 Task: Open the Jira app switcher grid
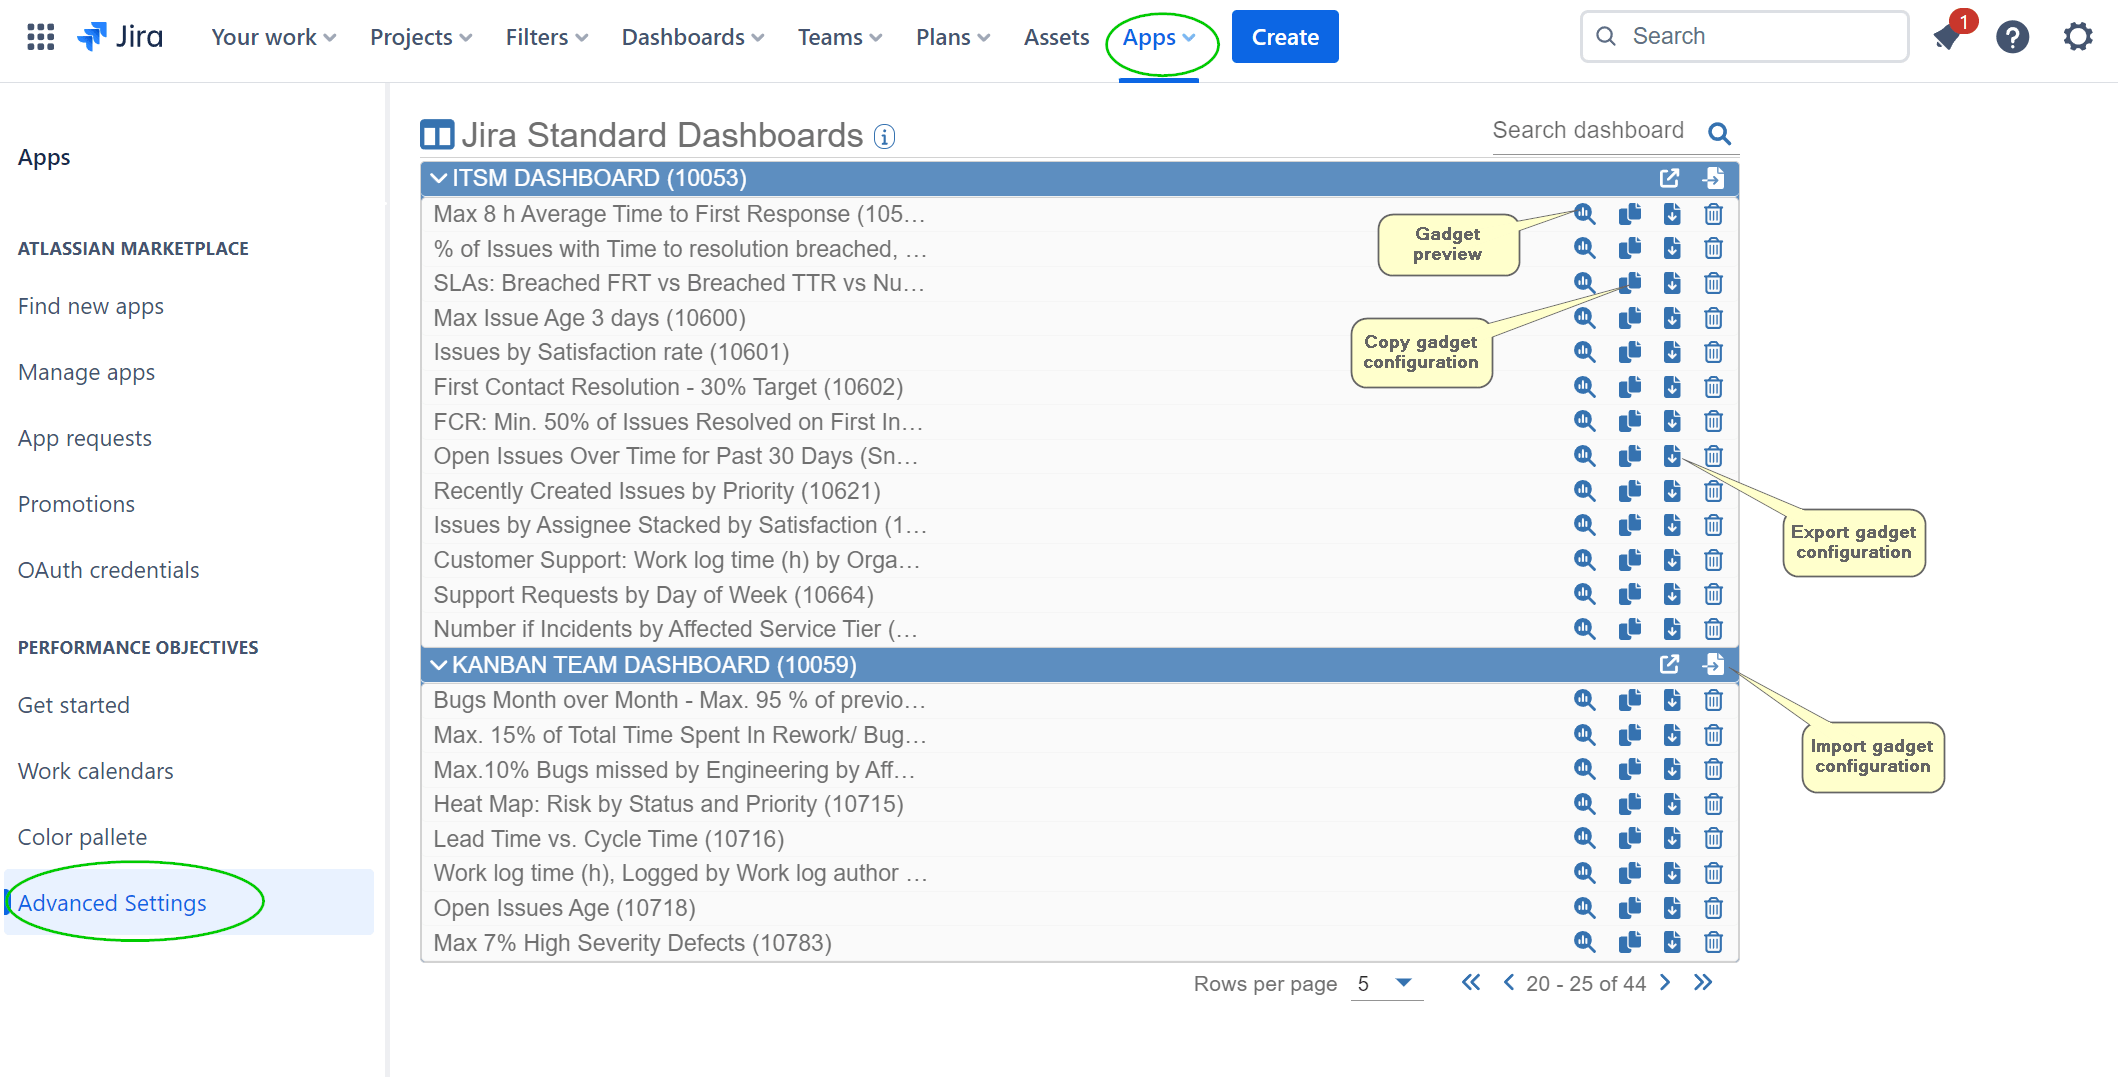coord(40,36)
